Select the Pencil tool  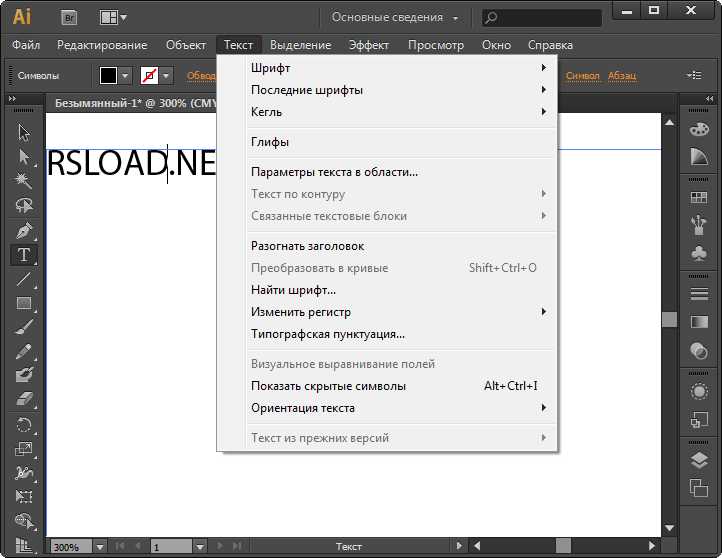(x=23, y=352)
